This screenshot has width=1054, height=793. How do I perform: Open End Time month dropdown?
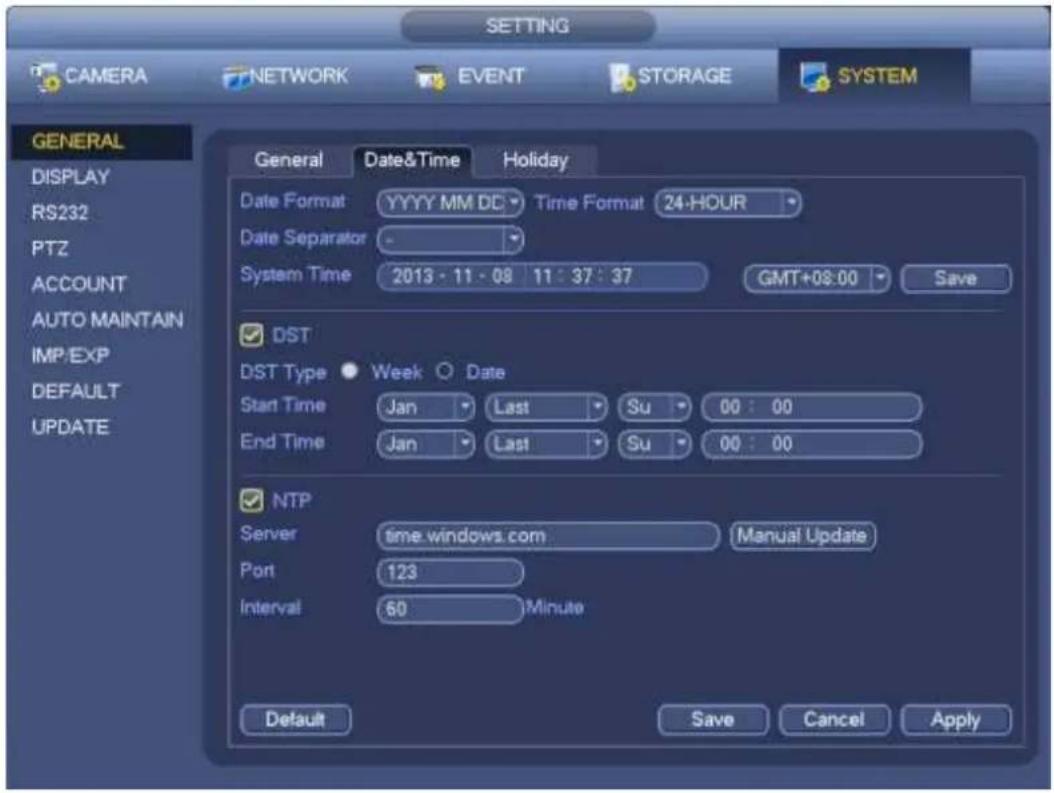[425, 444]
